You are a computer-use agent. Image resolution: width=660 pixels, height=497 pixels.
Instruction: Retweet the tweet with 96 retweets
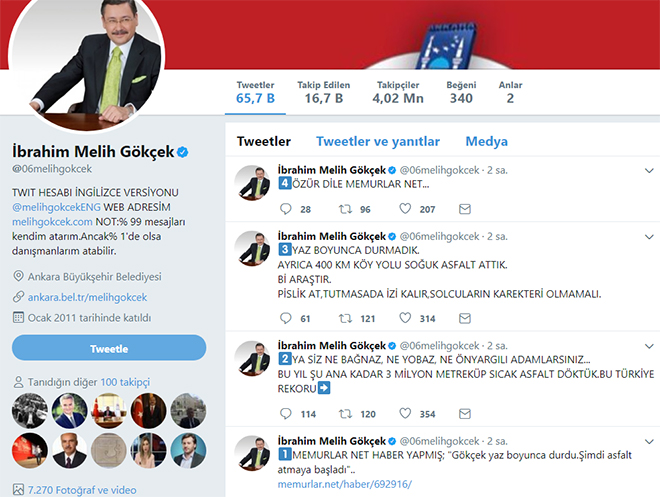[346, 209]
